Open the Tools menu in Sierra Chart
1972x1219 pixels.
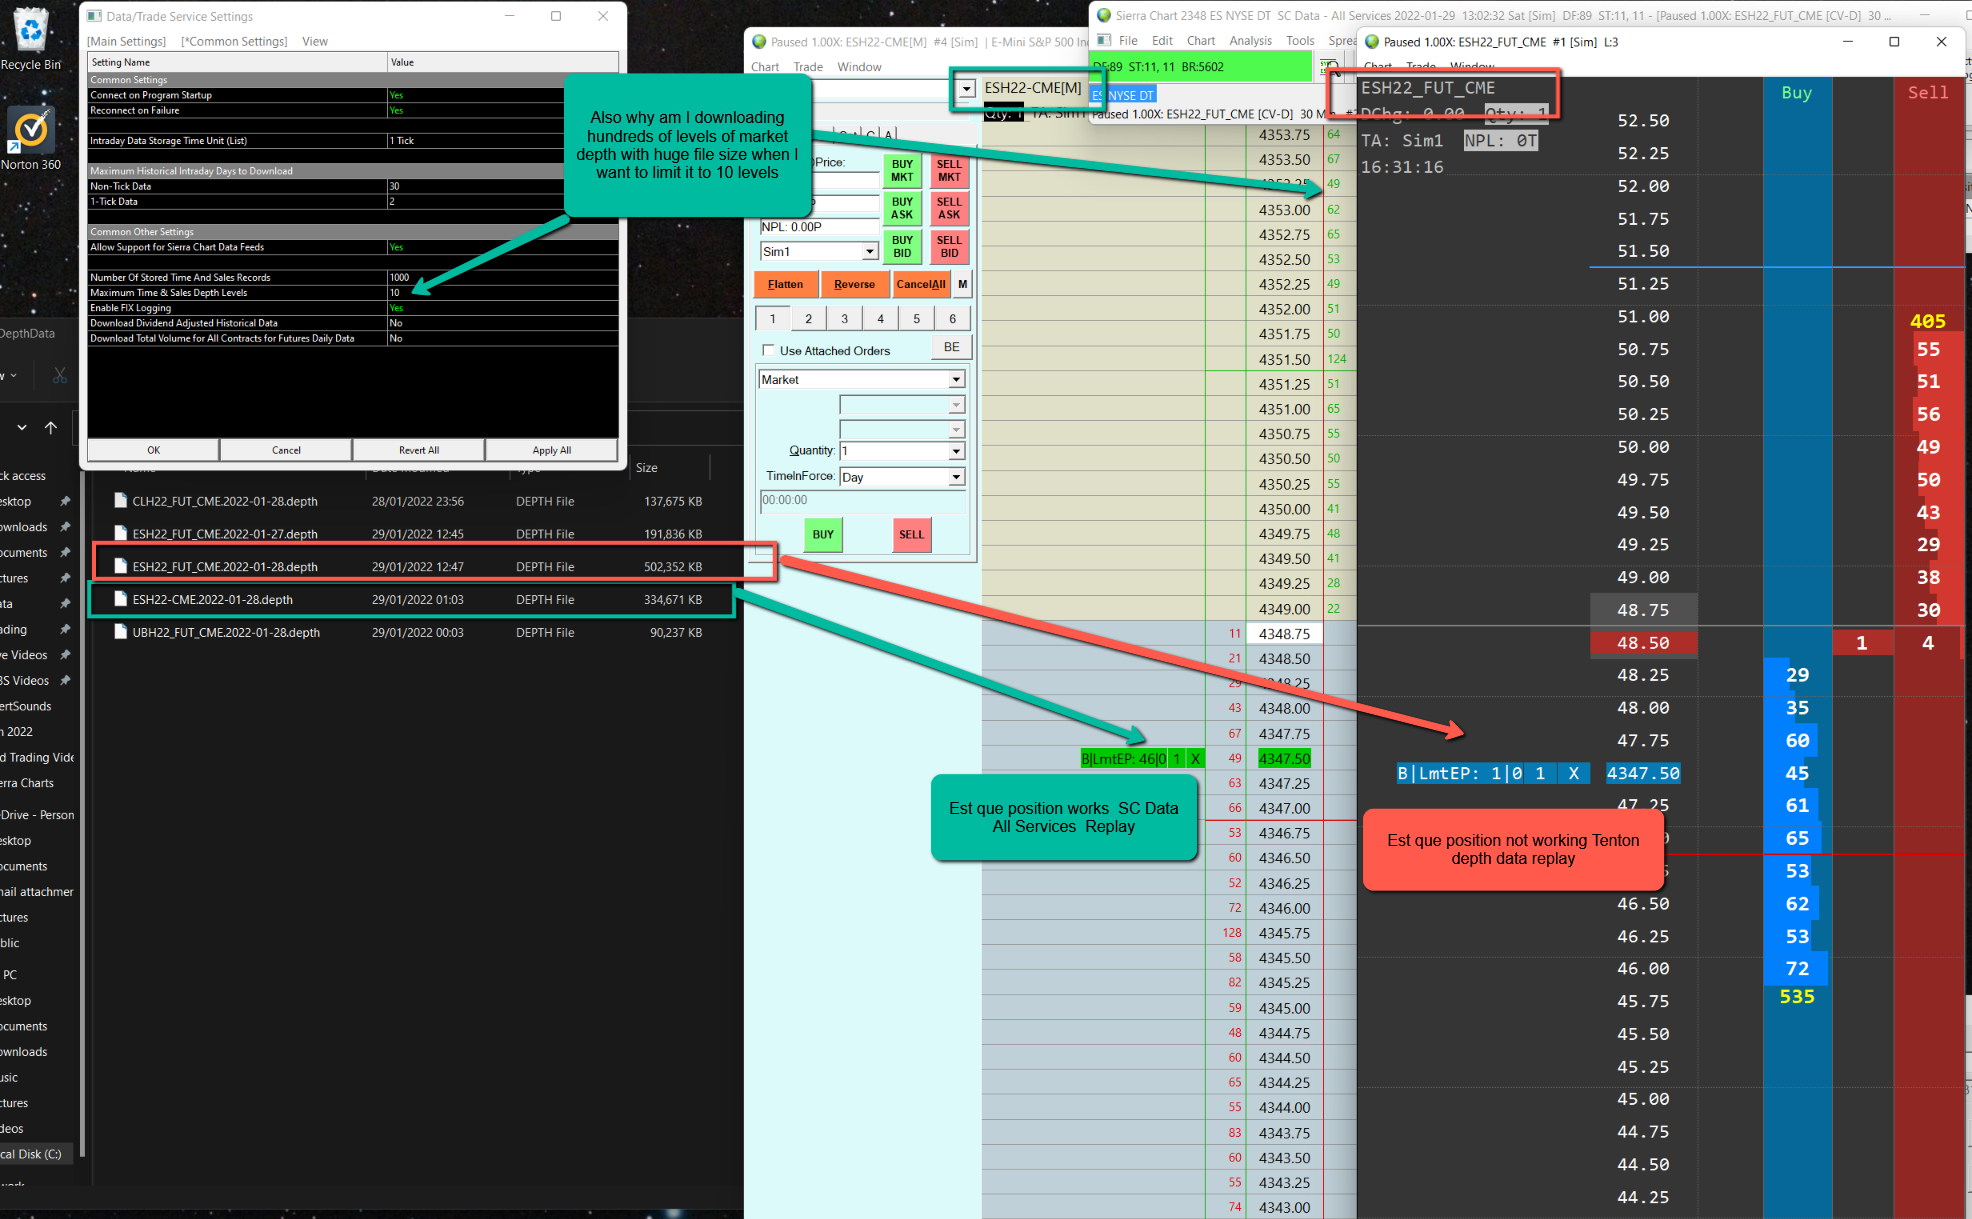(1300, 41)
